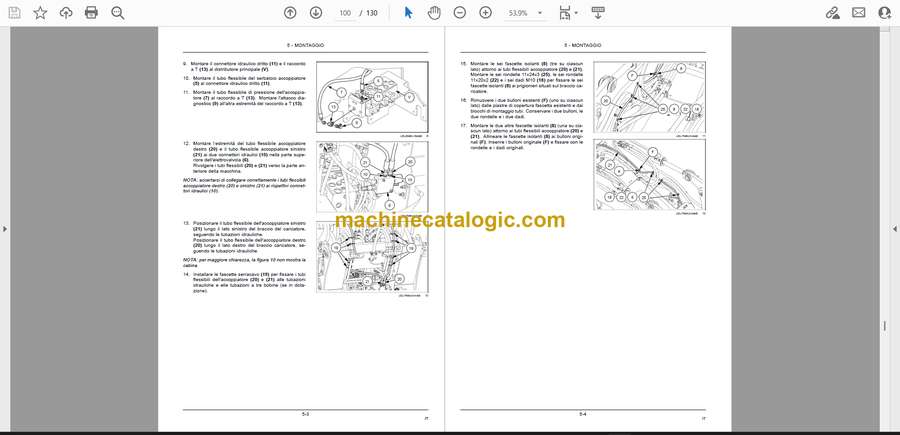Viewport: 900px width, 435px height.
Task: Open the share link with others icon
Action: pos(832,13)
